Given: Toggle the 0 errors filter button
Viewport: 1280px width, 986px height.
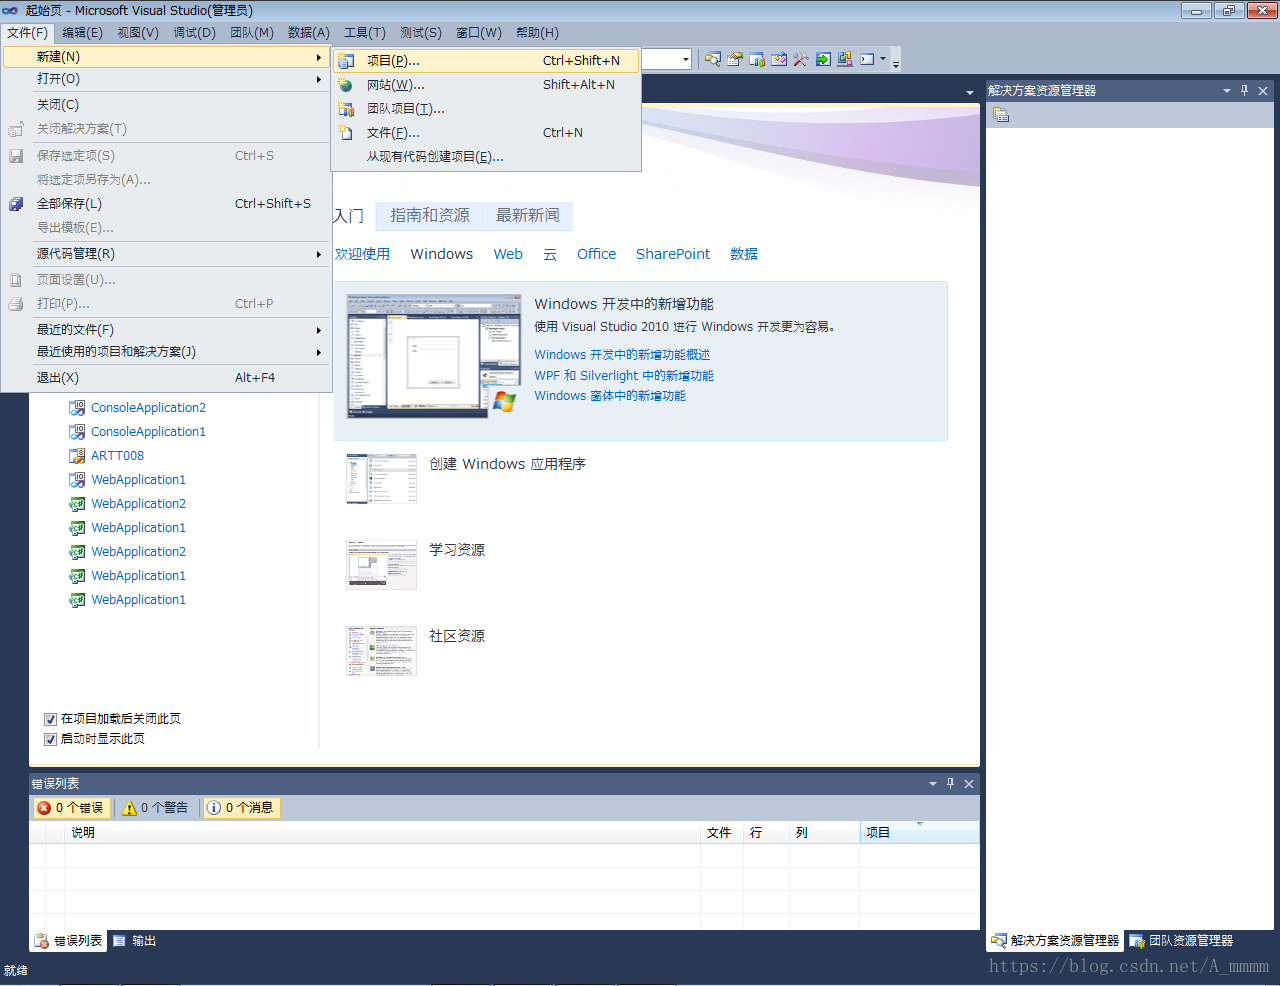Looking at the screenshot, I should 71,808.
